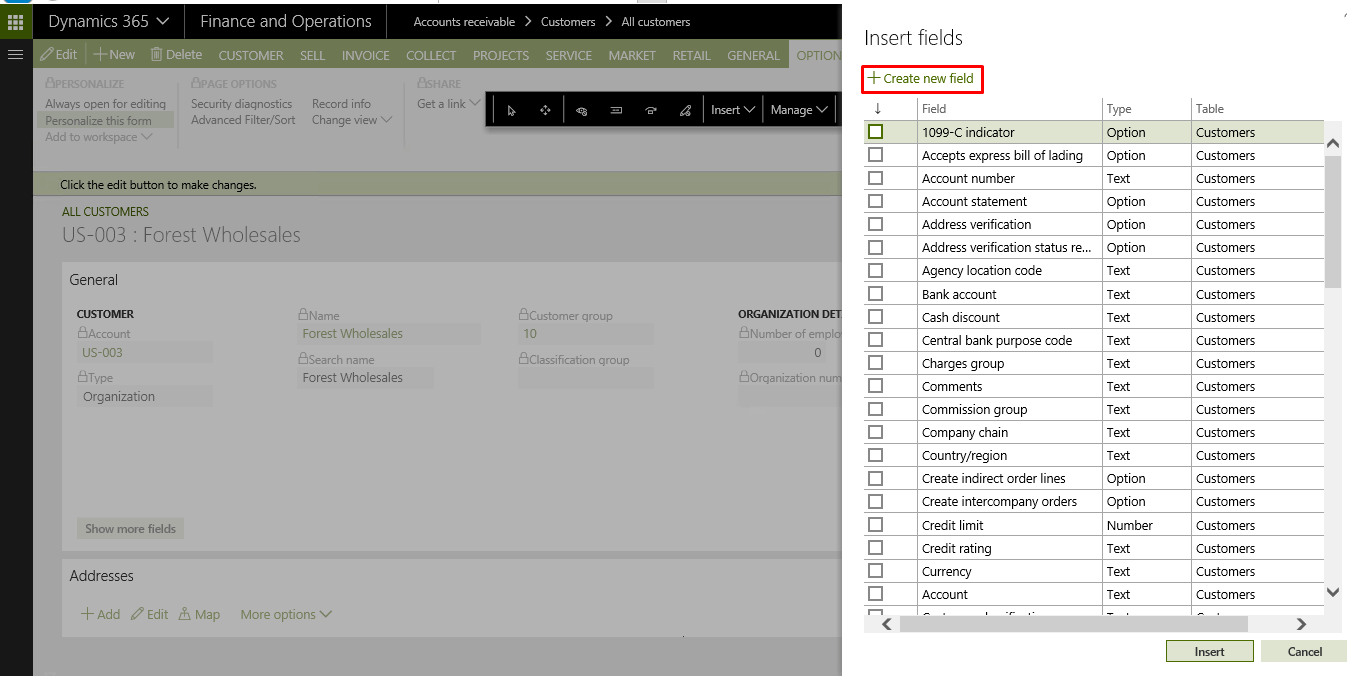Click Accounts receivable in the breadcrumb

(464, 21)
